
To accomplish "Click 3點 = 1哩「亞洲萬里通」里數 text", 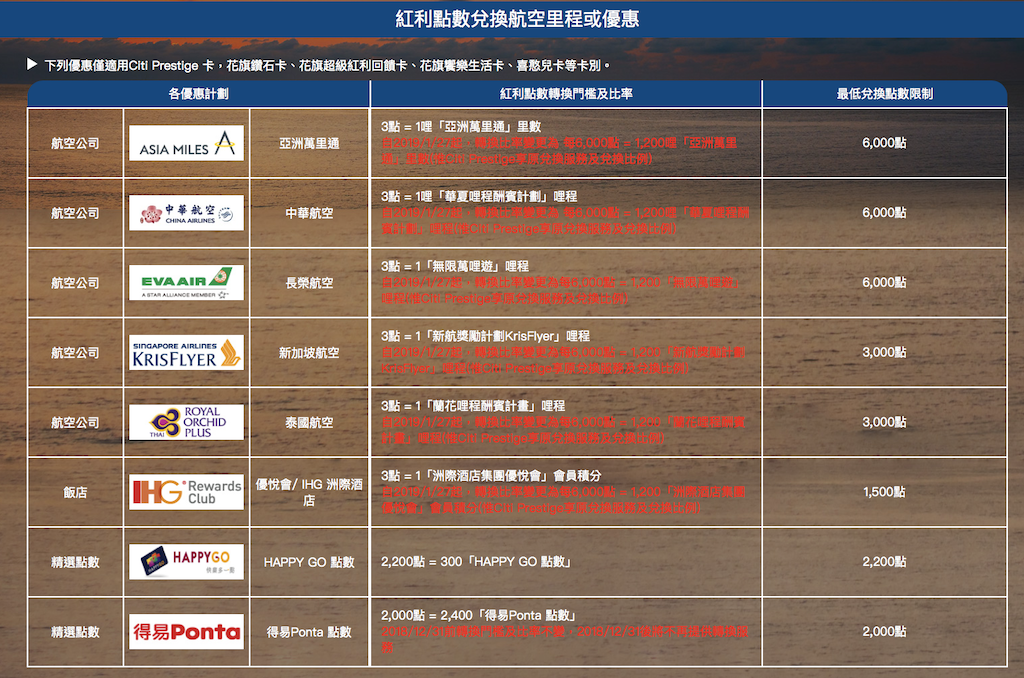I will (461, 127).
